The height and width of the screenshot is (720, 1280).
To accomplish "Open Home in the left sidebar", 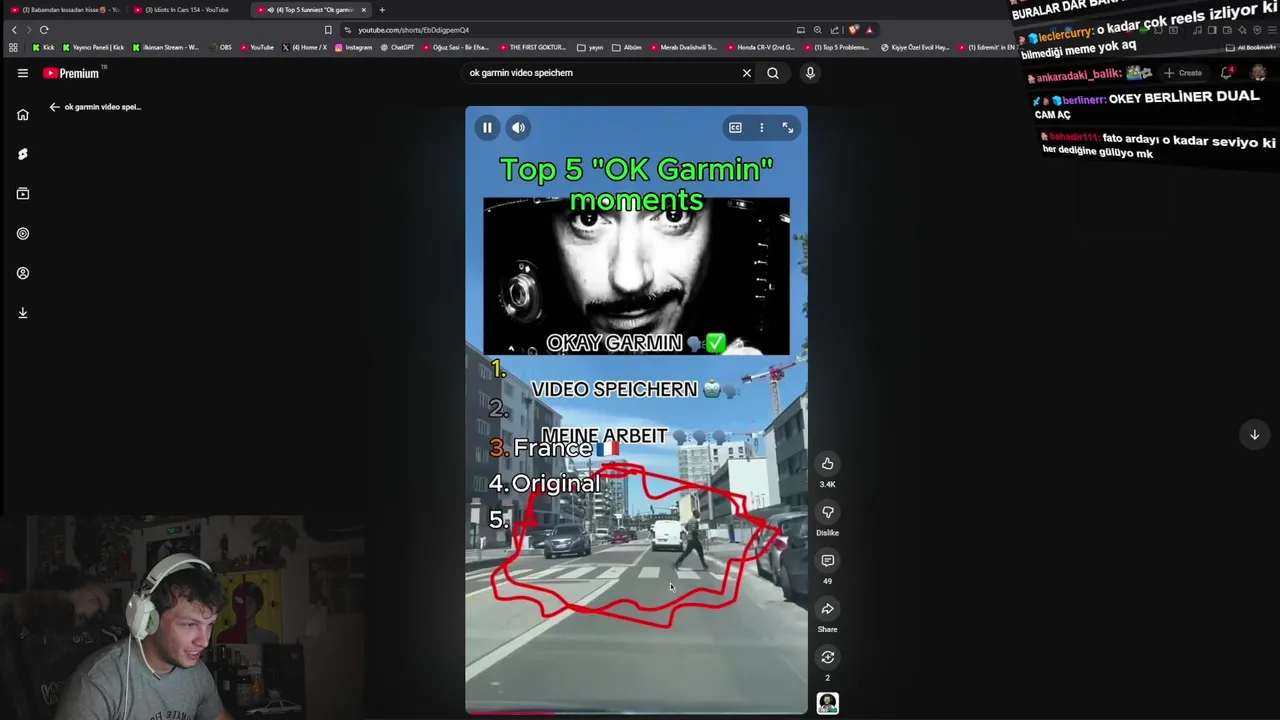I will click(x=22, y=115).
